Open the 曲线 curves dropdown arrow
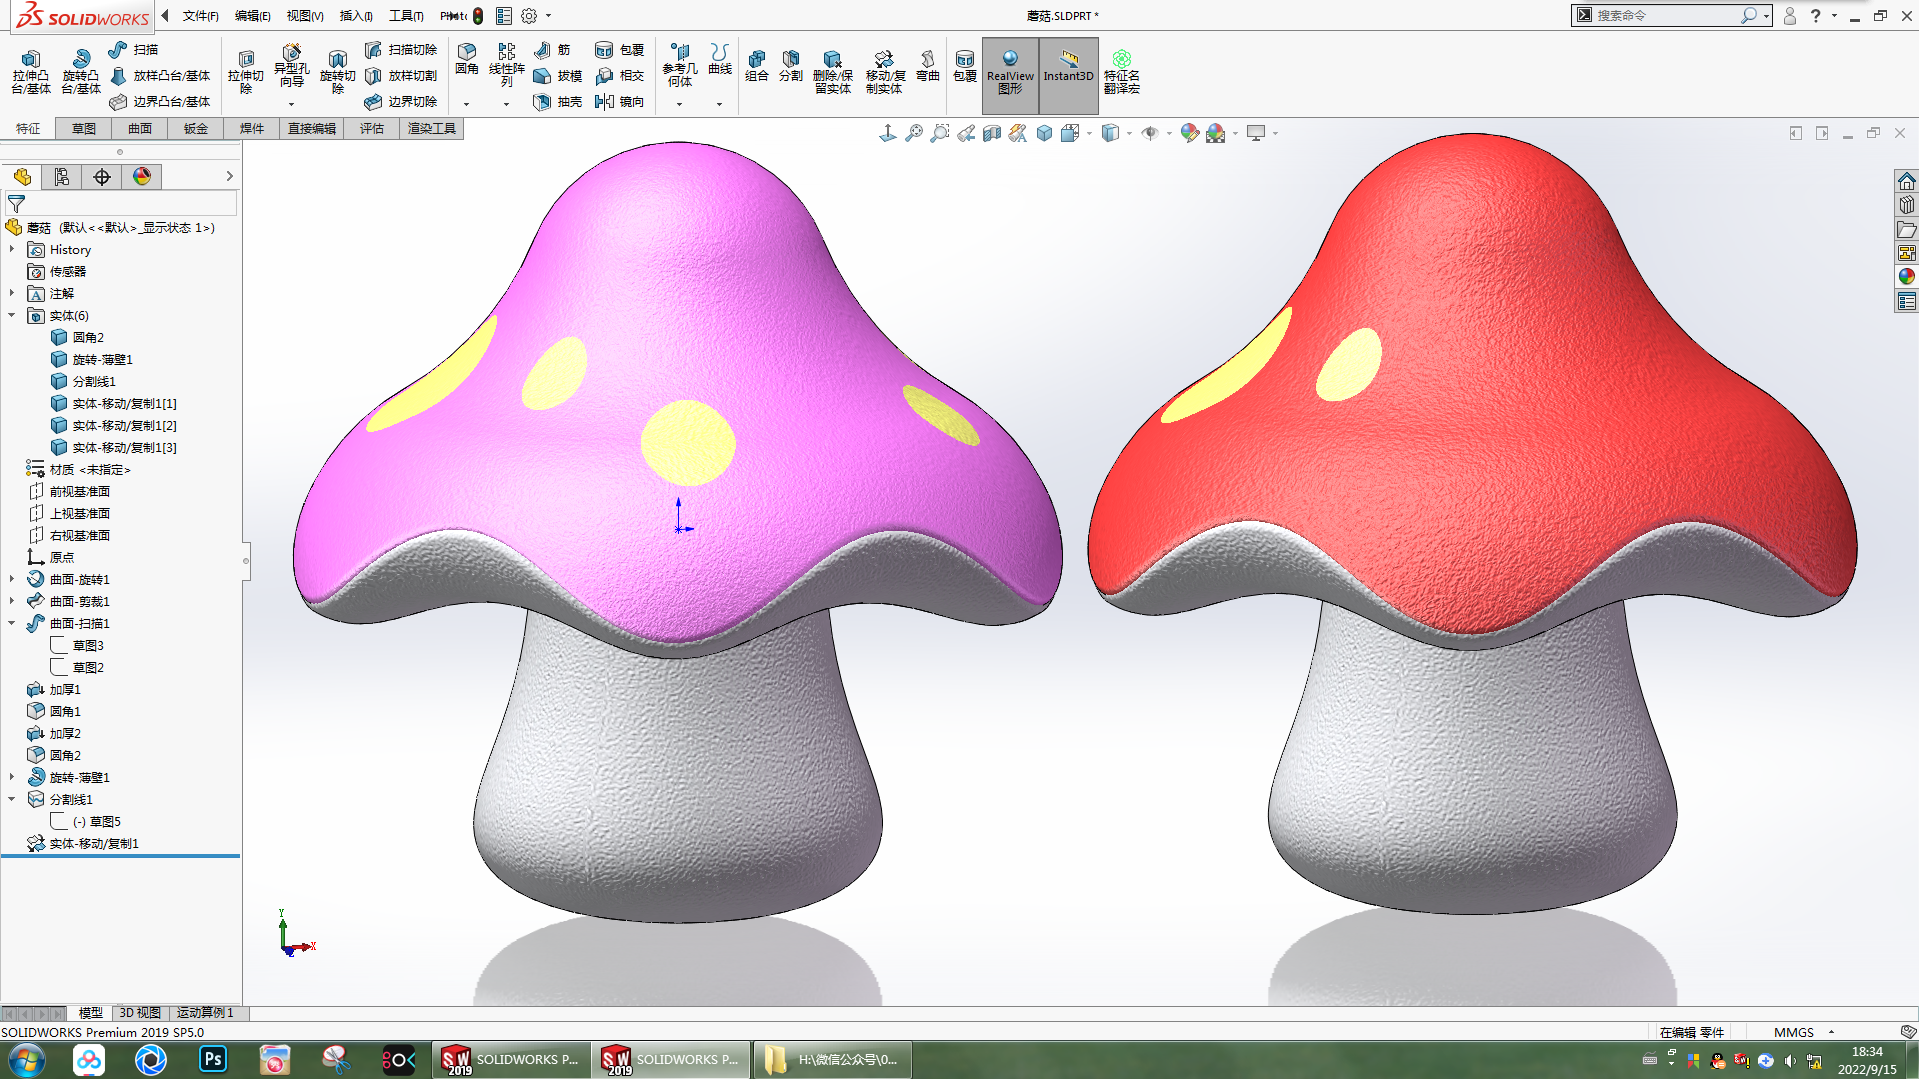The image size is (1919, 1079). tap(720, 104)
